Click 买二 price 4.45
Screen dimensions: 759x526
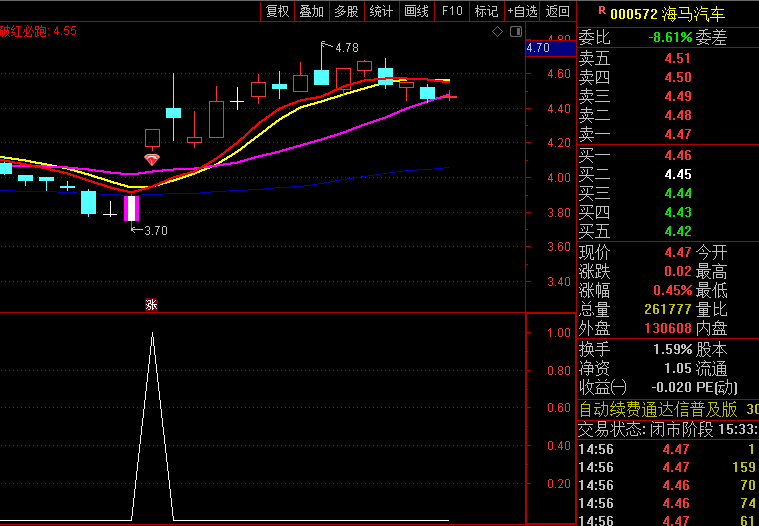click(x=678, y=174)
